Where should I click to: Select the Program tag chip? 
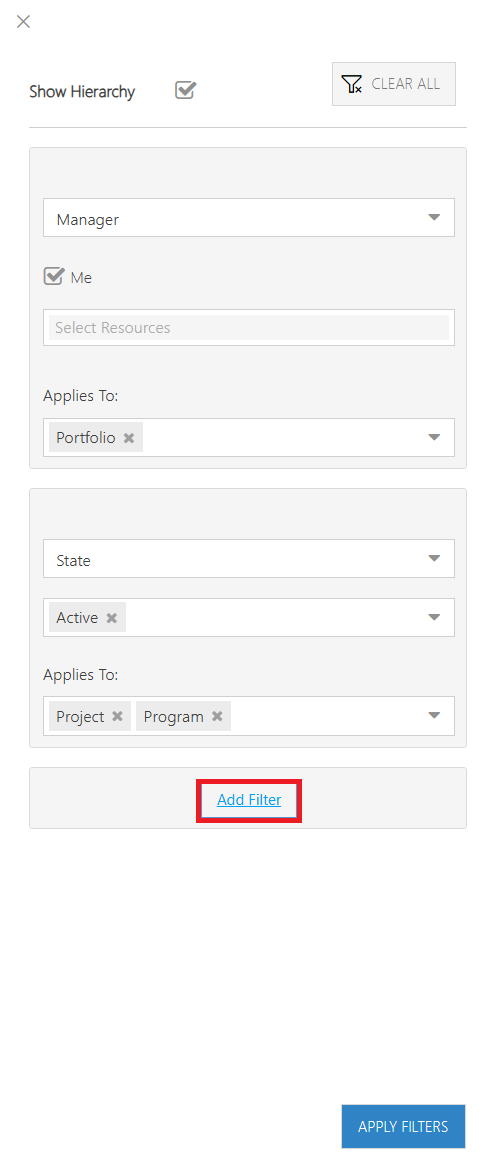tap(183, 716)
